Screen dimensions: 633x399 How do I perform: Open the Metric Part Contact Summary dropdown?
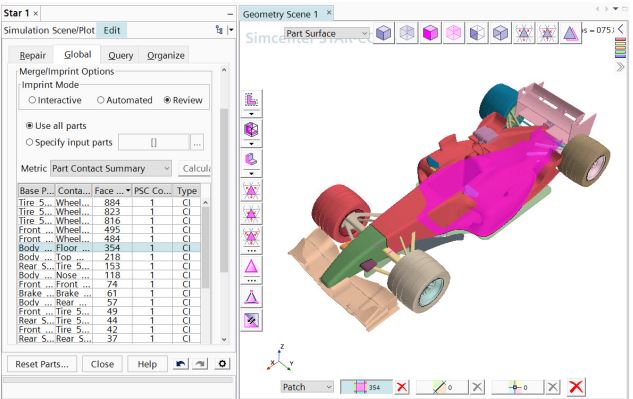pyautogui.click(x=111, y=168)
